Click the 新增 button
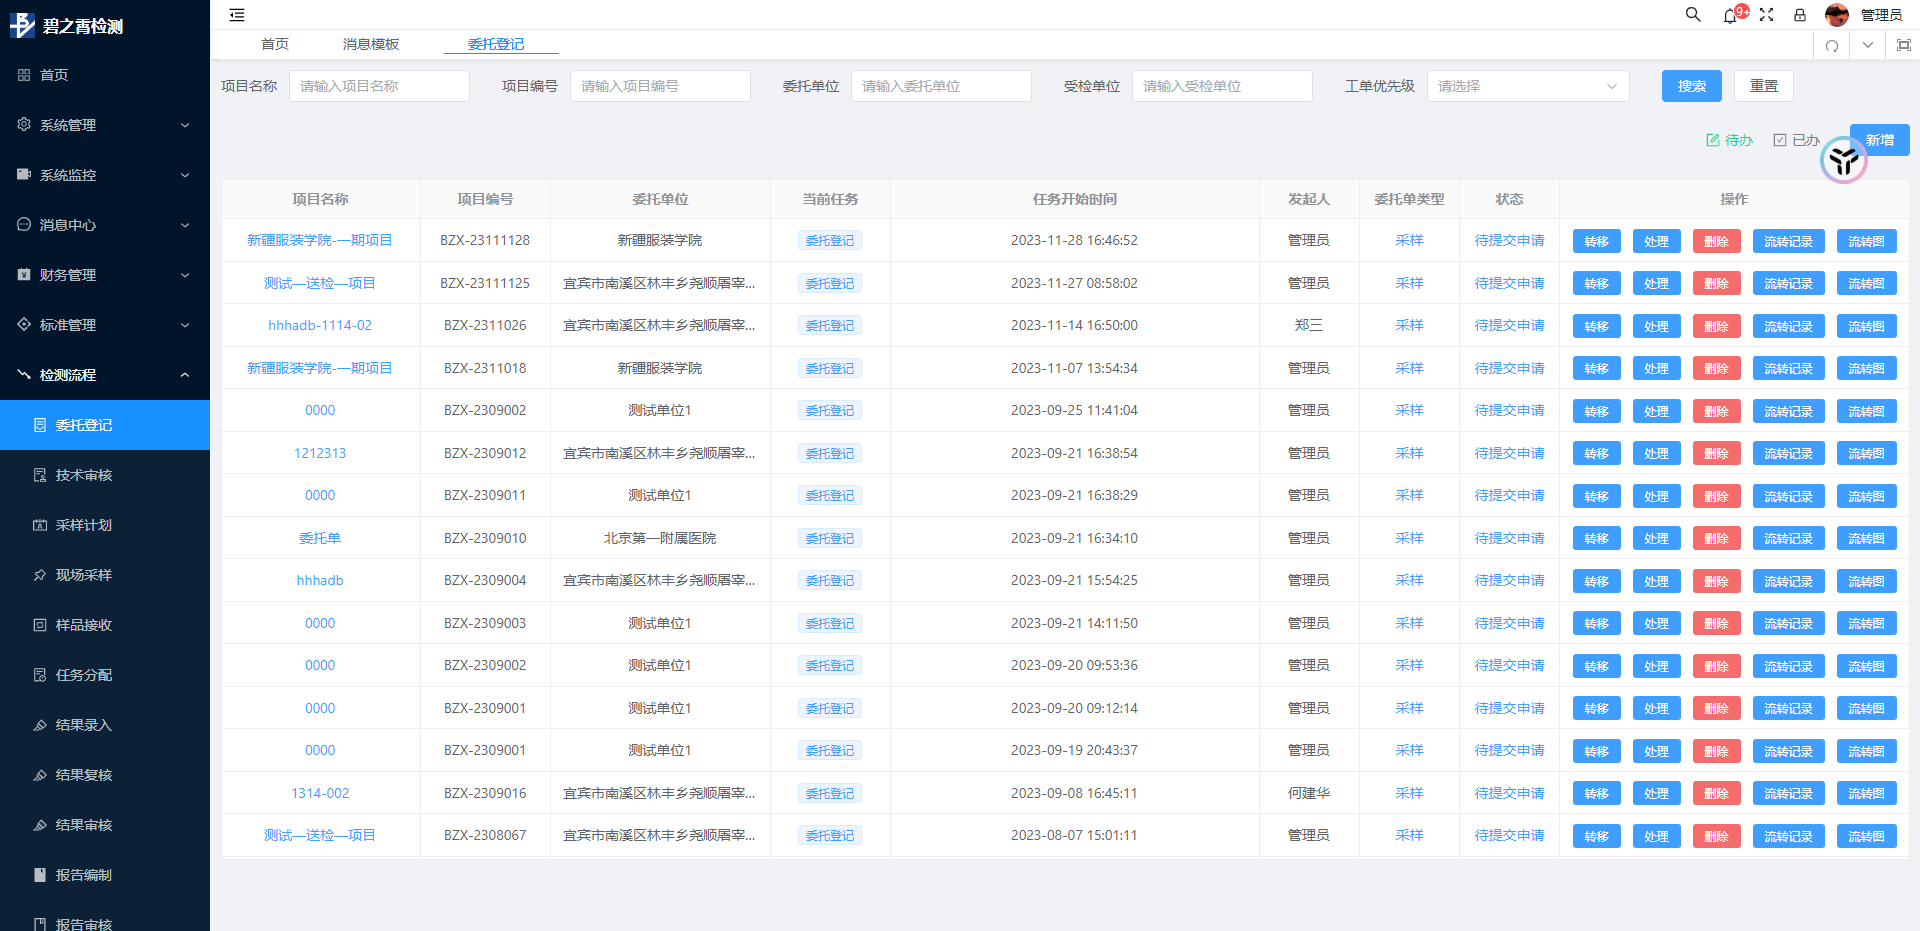 (x=1880, y=140)
